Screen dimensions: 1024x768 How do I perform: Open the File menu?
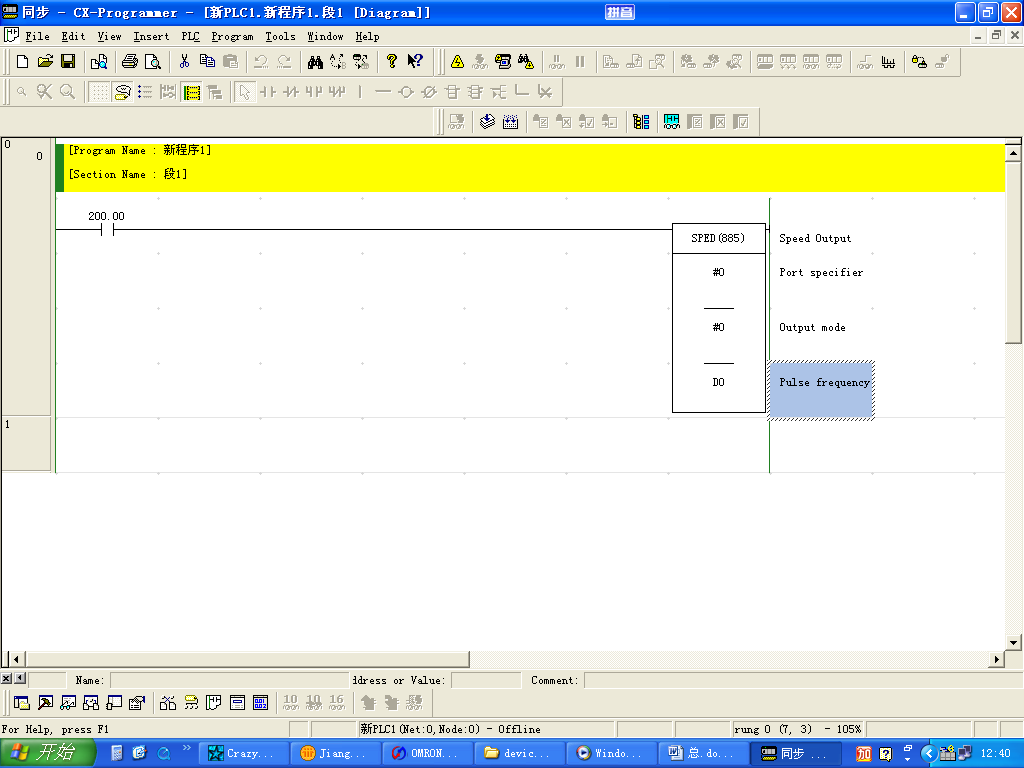37,37
